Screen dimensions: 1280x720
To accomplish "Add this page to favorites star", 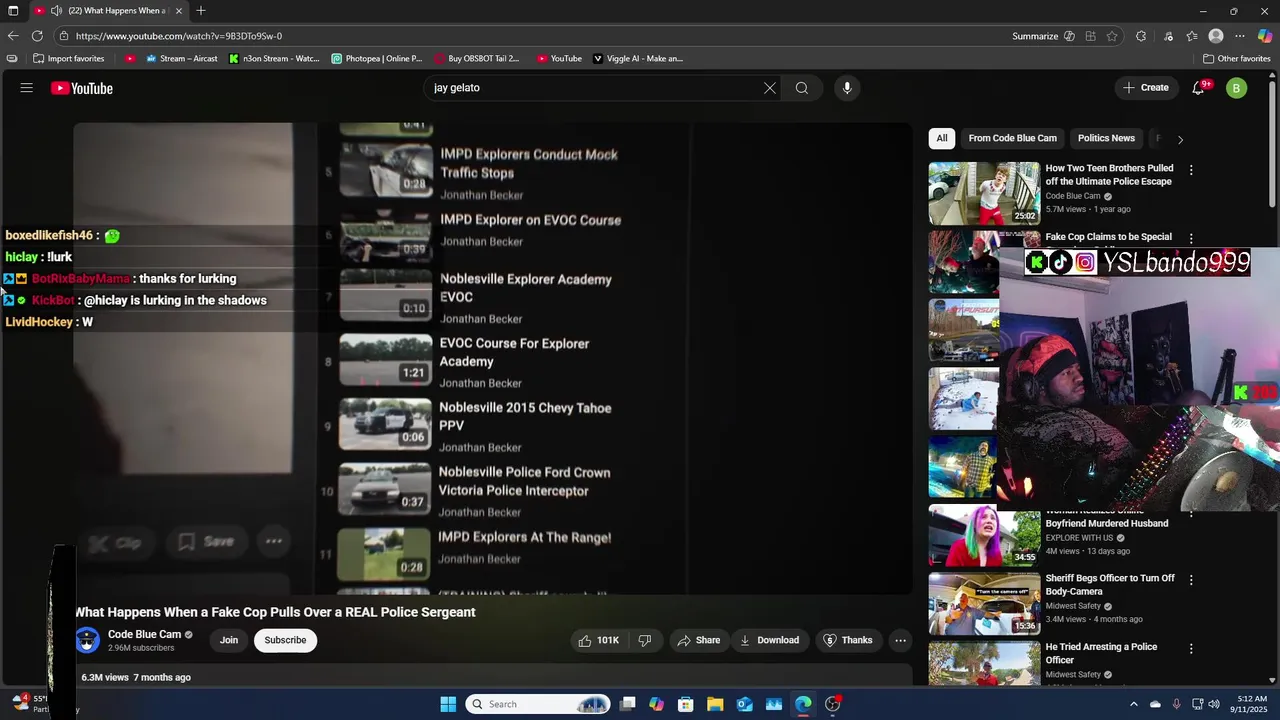I will click(1112, 36).
